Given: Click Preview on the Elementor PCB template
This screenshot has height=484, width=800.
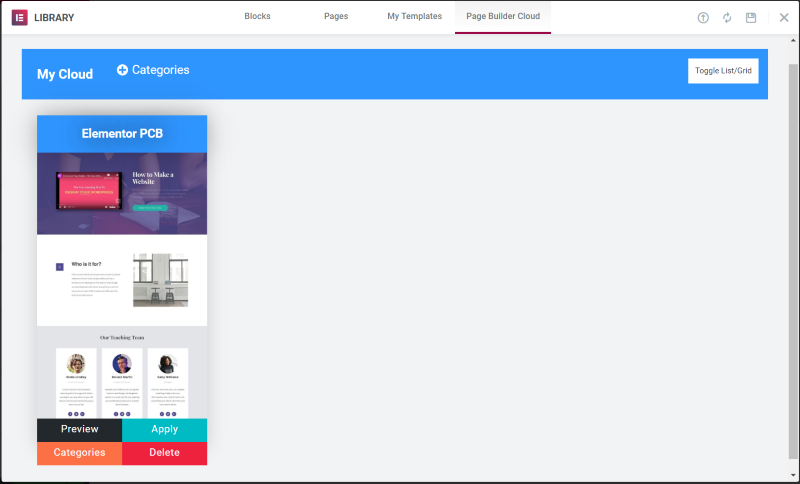Looking at the screenshot, I should (80, 429).
